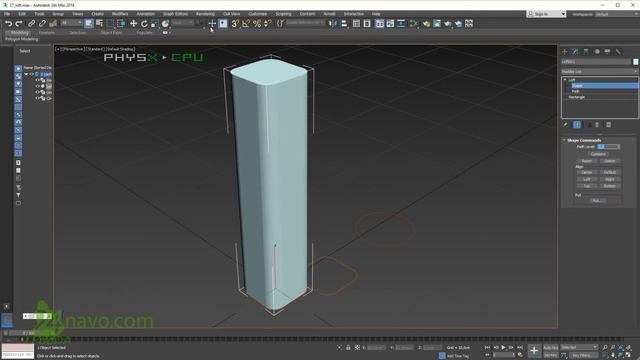Switch to Create command panel tab

pos(564,52)
